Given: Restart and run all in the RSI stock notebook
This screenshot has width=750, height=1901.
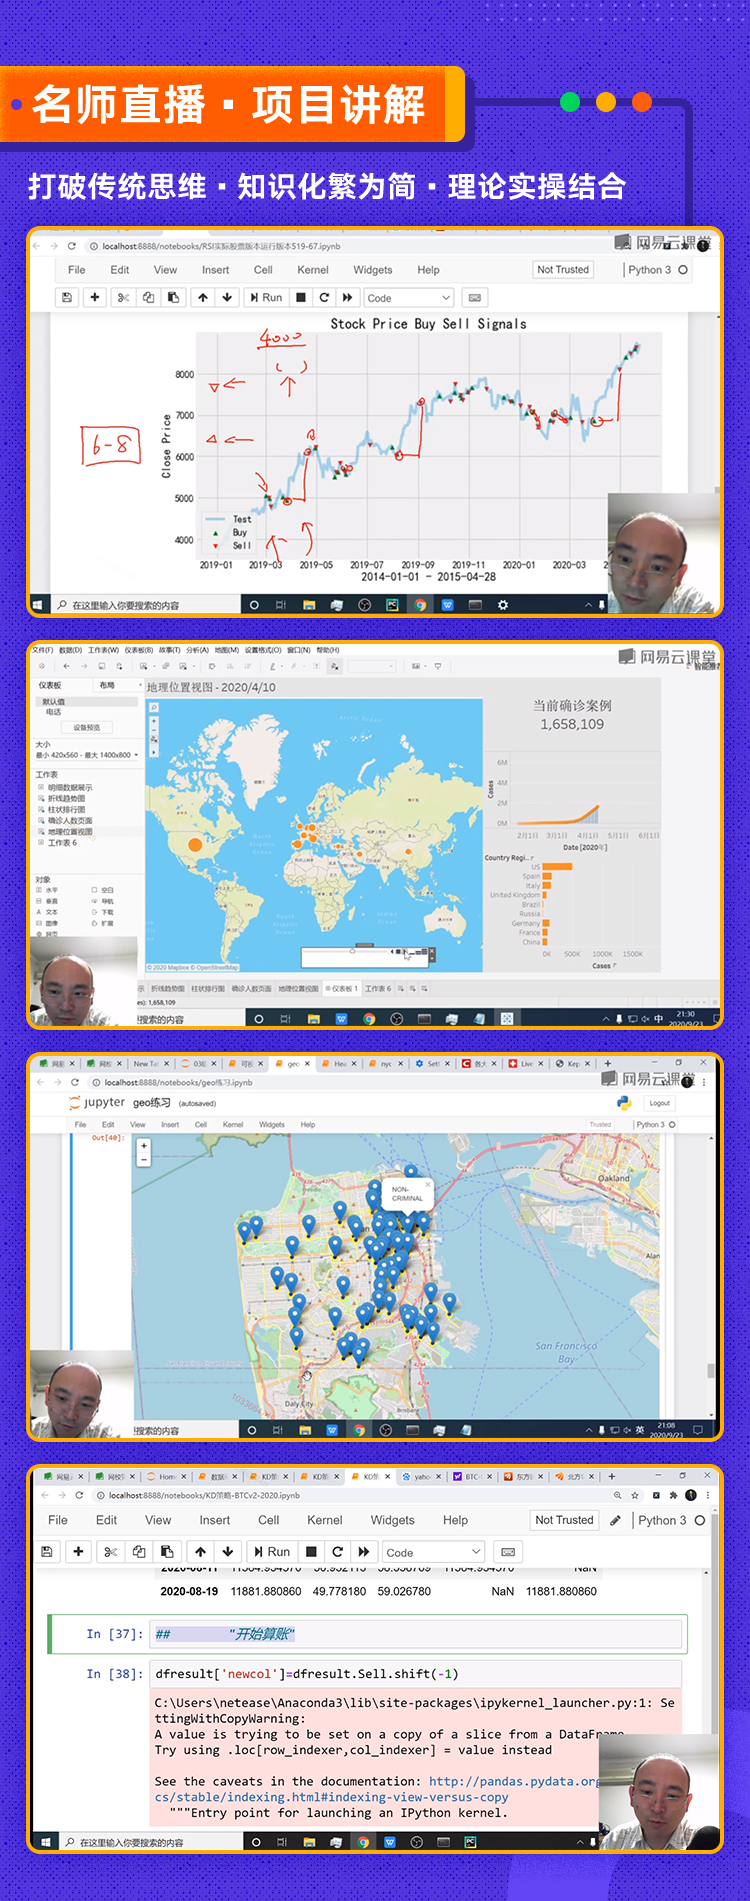Looking at the screenshot, I should (x=347, y=297).
